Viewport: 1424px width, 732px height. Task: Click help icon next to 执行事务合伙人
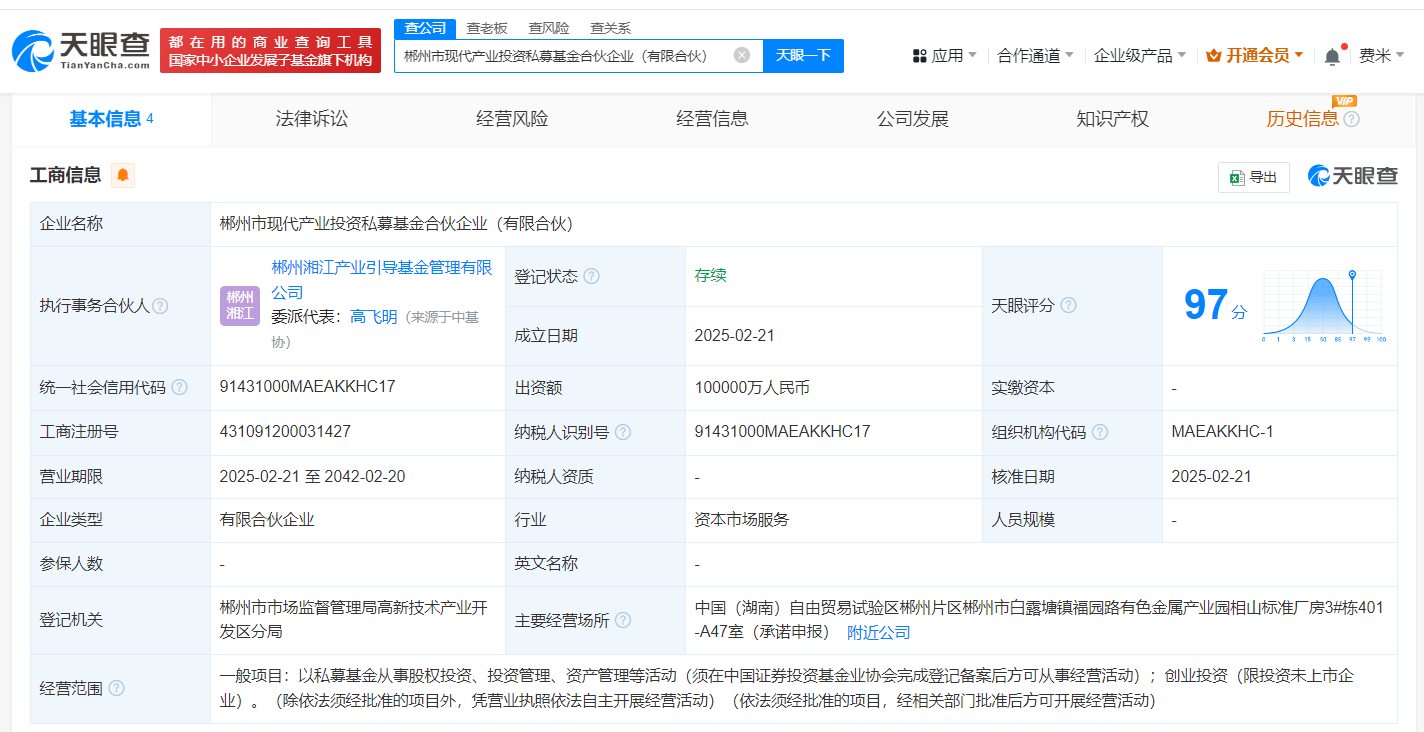160,306
